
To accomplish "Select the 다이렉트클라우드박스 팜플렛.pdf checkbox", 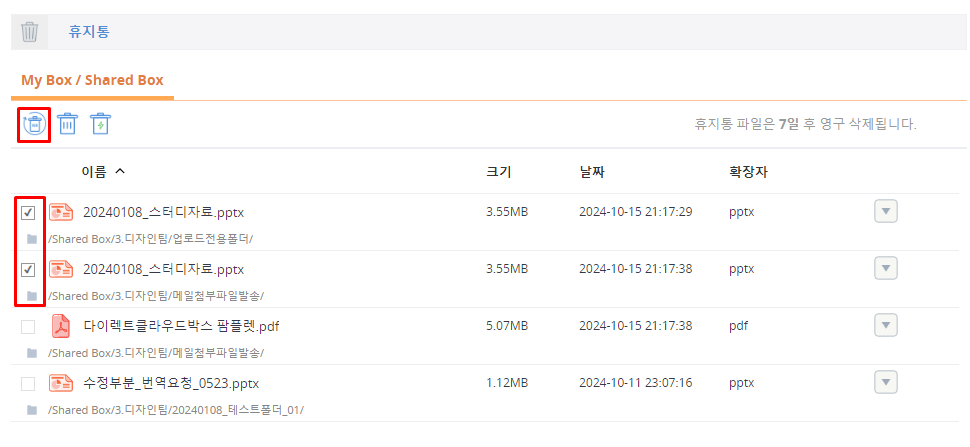I will coord(28,327).
